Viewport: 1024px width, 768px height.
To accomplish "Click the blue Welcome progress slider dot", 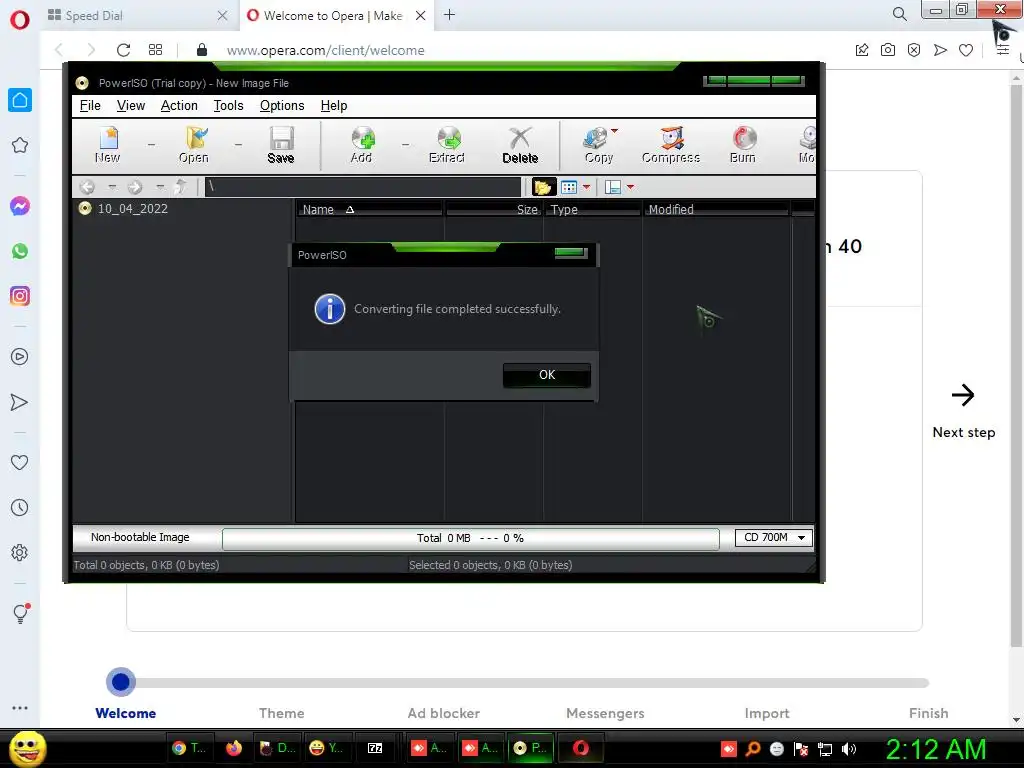I will coord(121,682).
